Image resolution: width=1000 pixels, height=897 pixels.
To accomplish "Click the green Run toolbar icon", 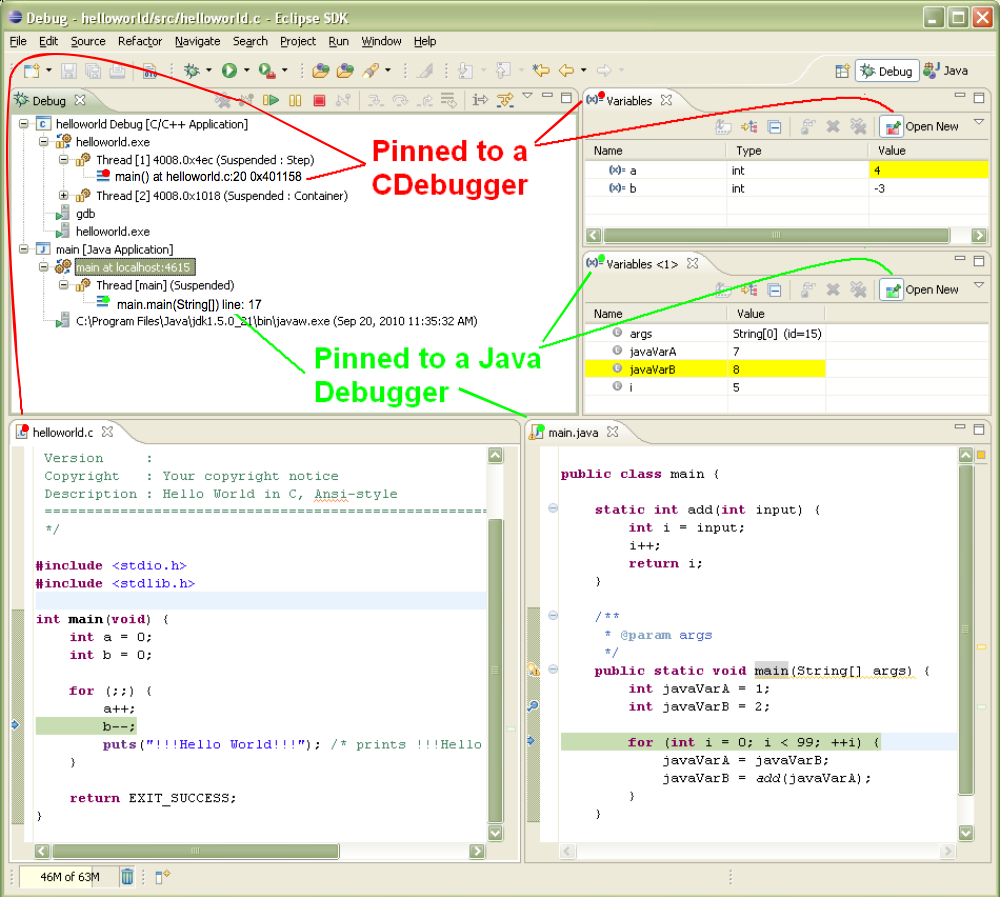I will pos(230,70).
